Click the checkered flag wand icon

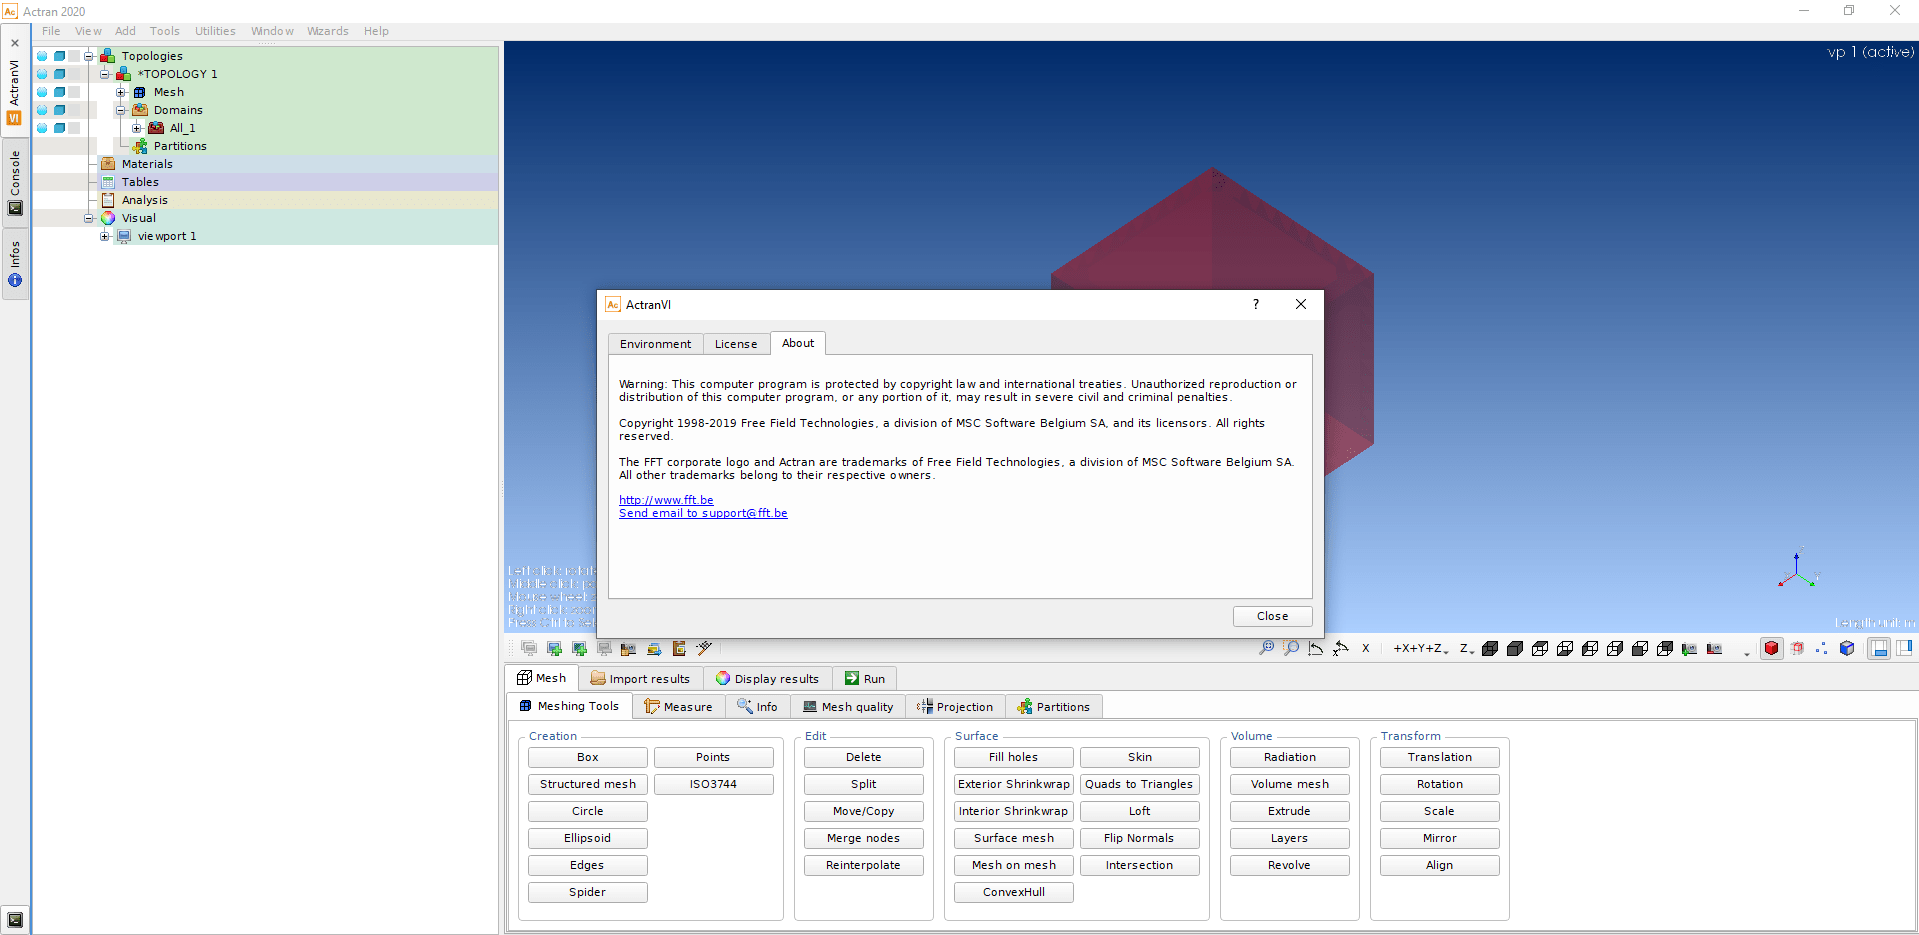click(704, 648)
